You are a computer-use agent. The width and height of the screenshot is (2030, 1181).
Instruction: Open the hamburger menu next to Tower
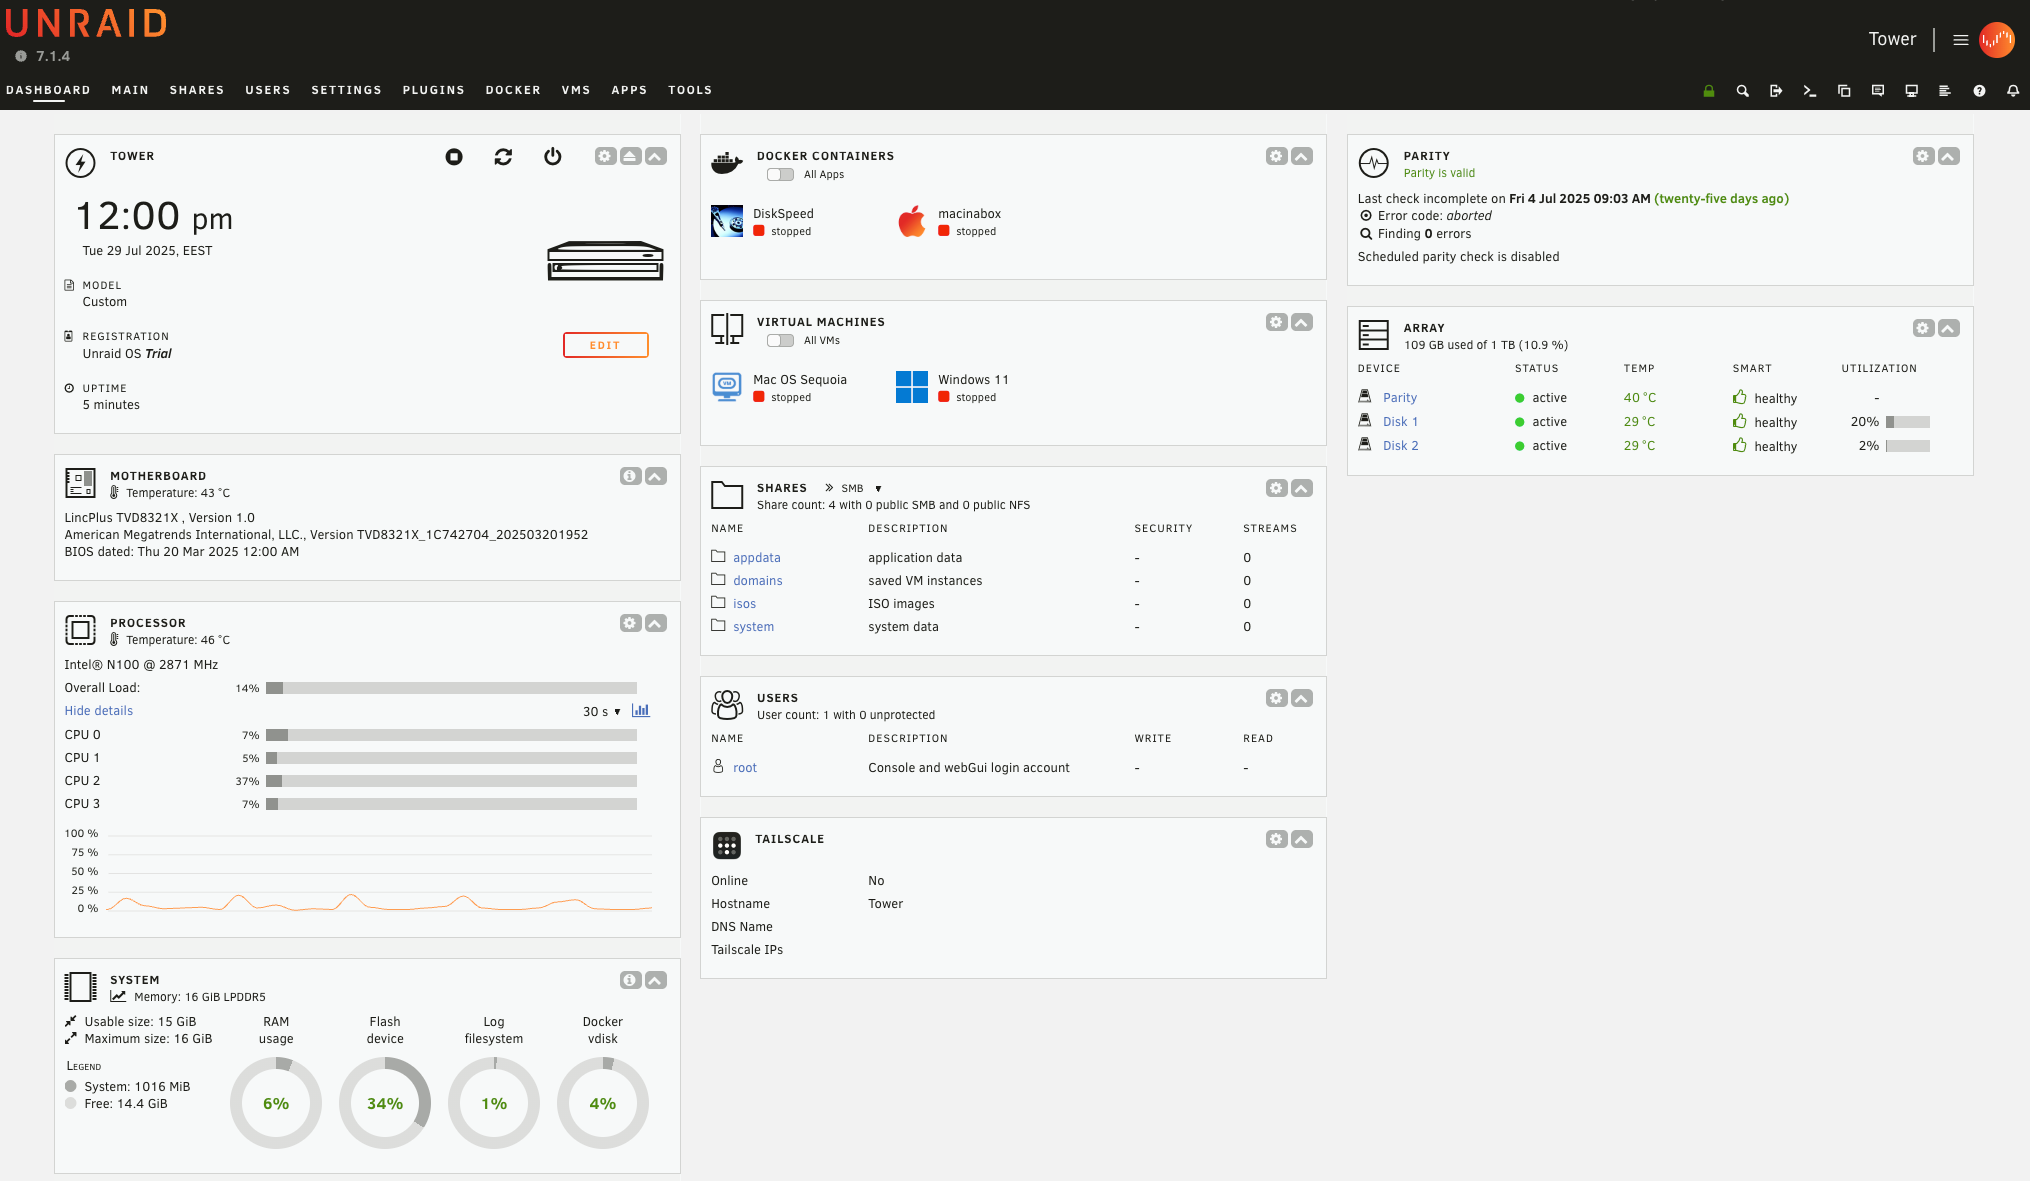click(x=1961, y=40)
